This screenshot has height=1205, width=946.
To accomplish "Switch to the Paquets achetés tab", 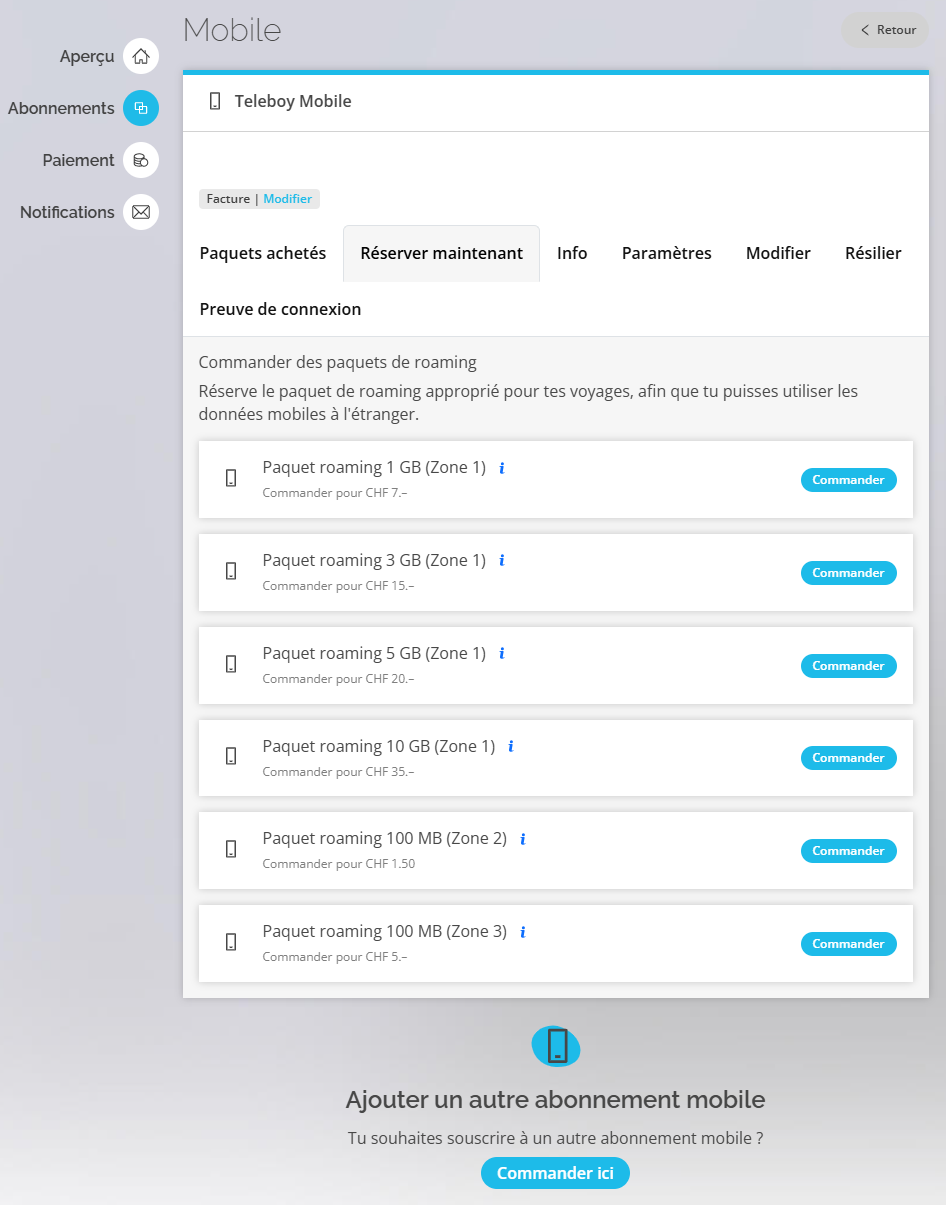I will click(263, 253).
